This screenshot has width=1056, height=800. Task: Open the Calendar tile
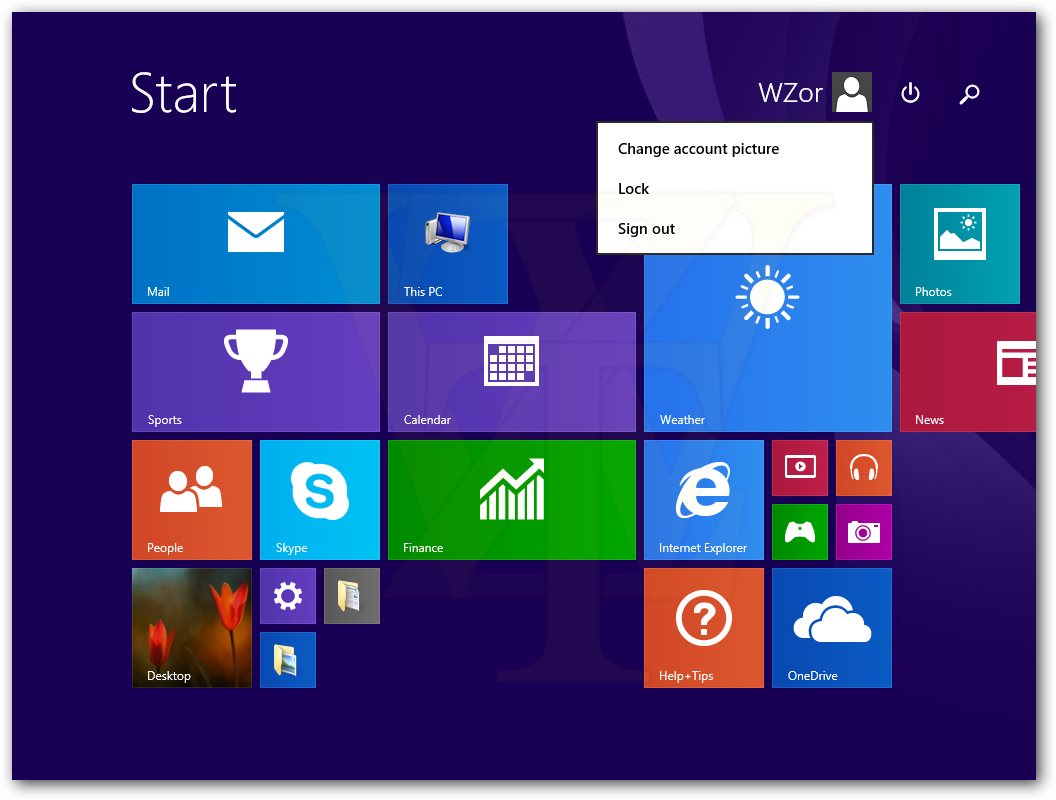pyautogui.click(x=512, y=372)
